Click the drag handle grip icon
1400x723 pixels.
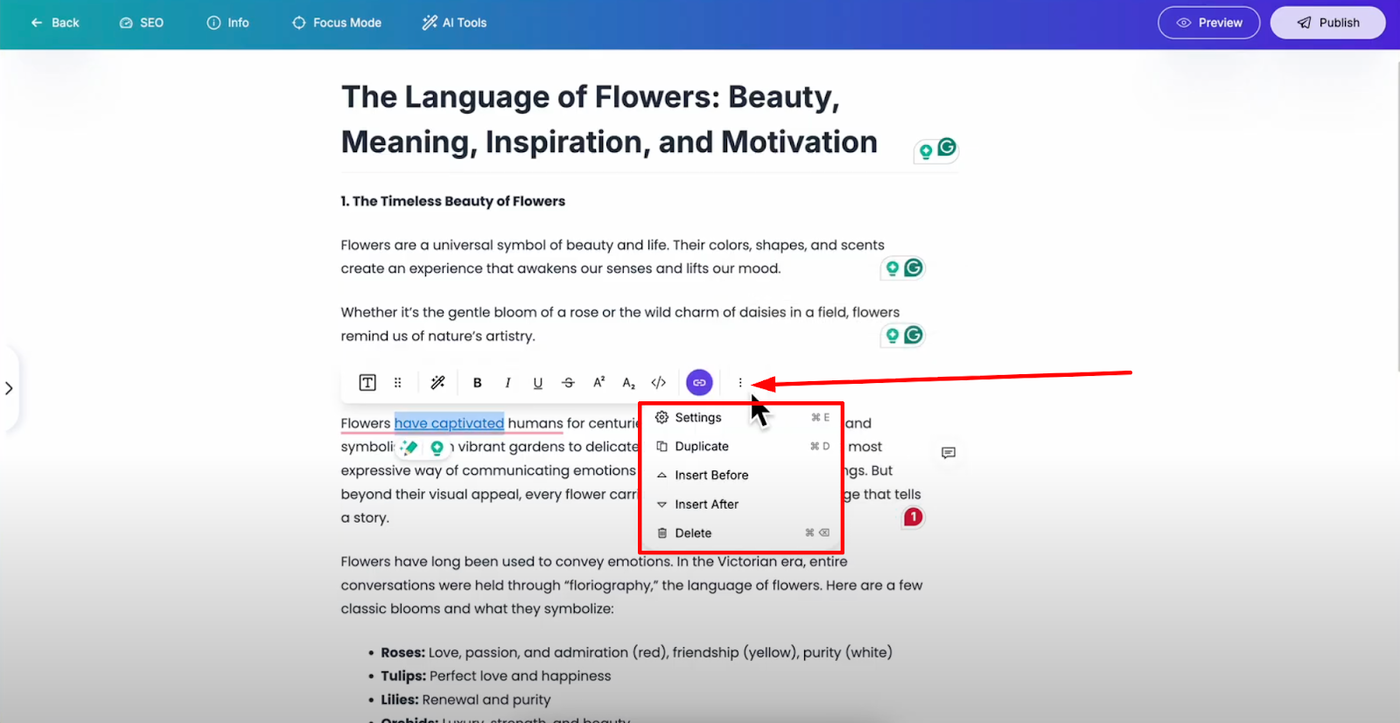tap(398, 383)
